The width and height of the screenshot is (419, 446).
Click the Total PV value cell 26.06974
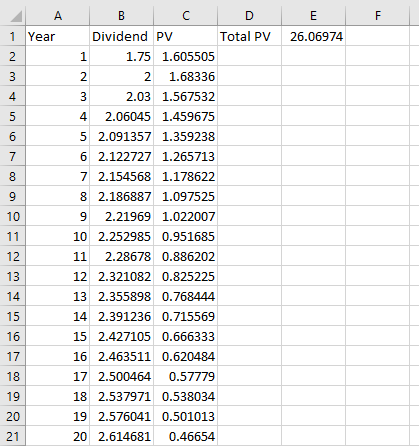pos(313,36)
